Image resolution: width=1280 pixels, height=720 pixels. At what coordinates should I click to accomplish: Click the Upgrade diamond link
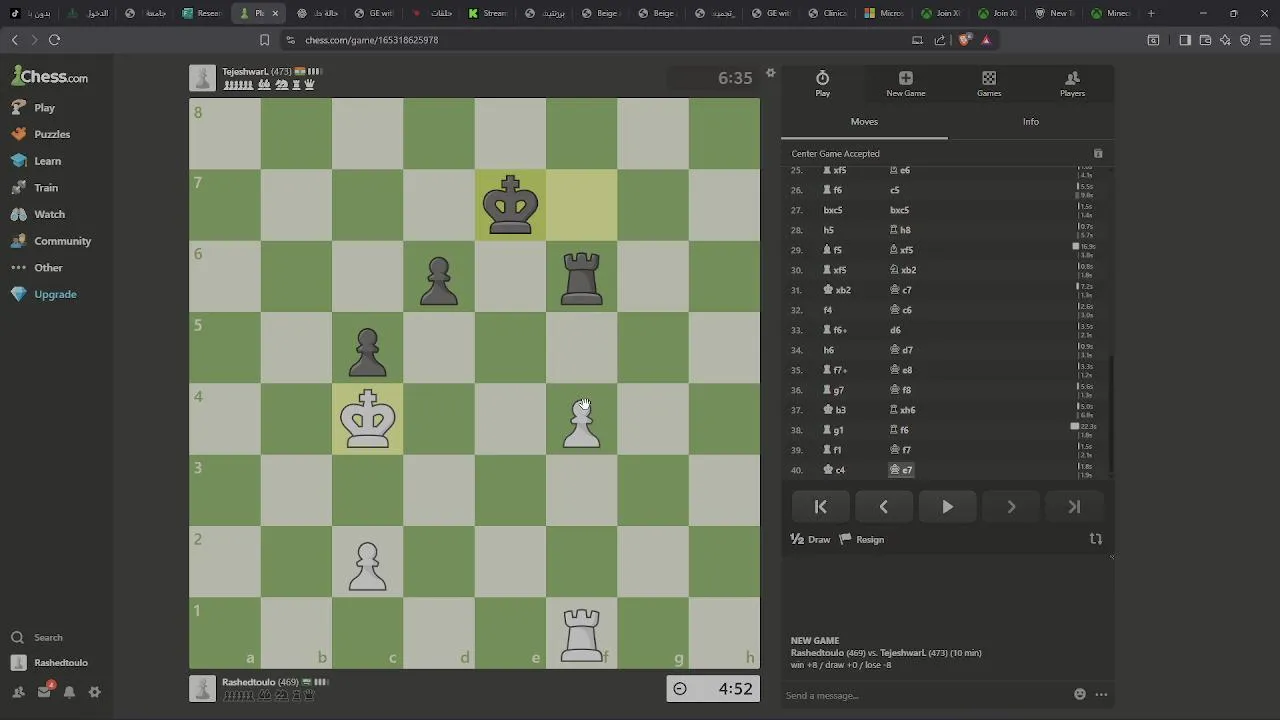44,294
